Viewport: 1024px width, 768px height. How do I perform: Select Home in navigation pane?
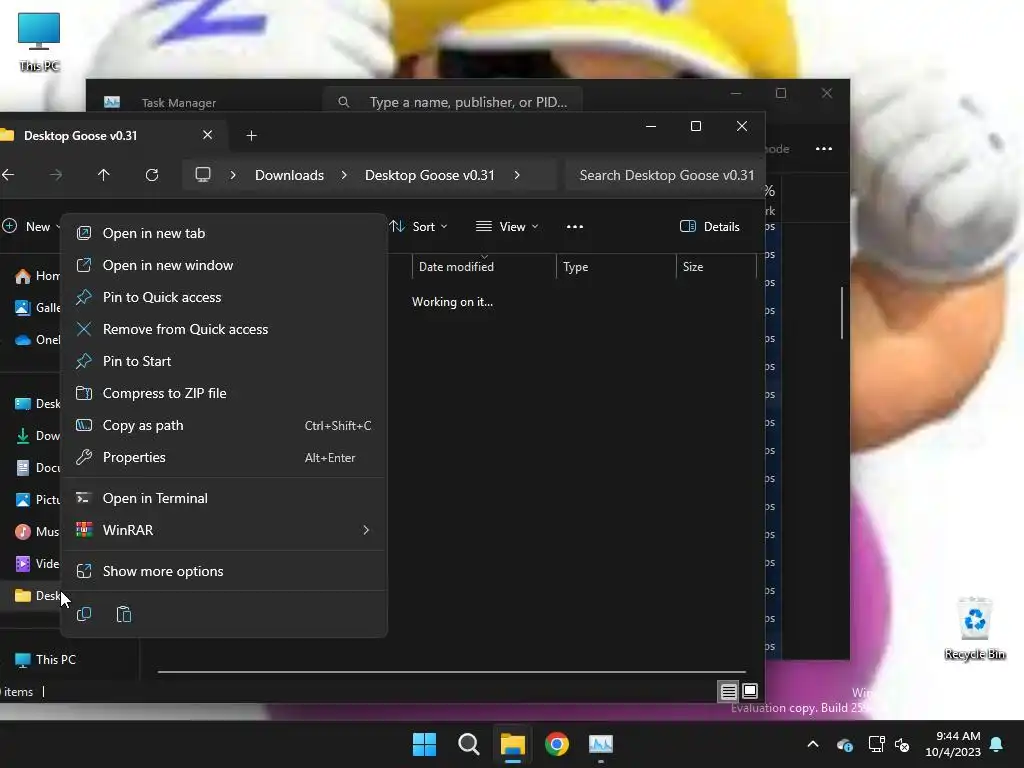pyautogui.click(x=37, y=276)
